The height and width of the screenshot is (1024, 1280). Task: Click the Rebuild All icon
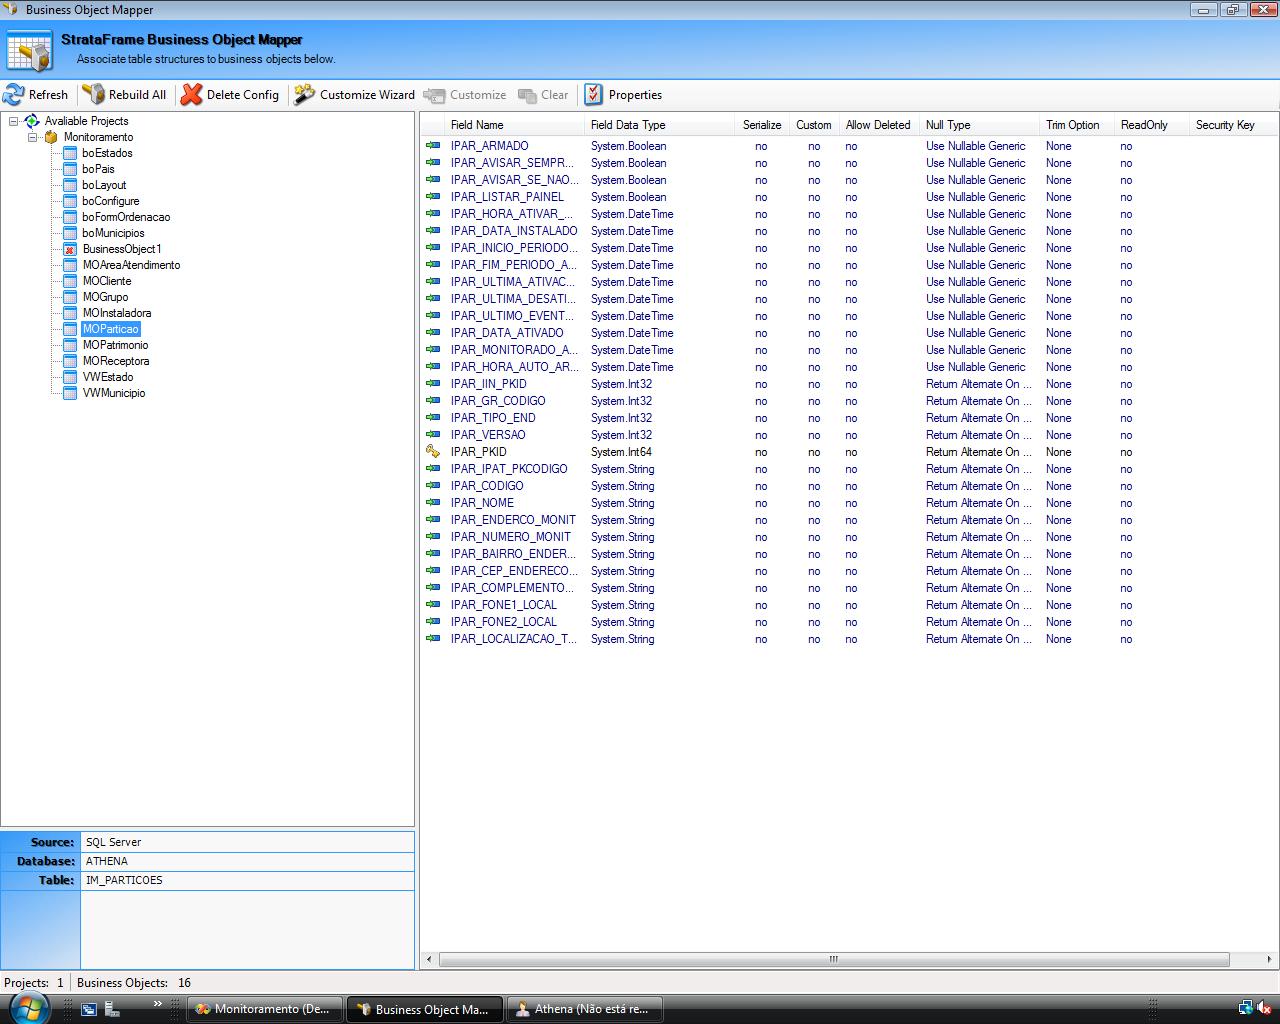[x=94, y=95]
